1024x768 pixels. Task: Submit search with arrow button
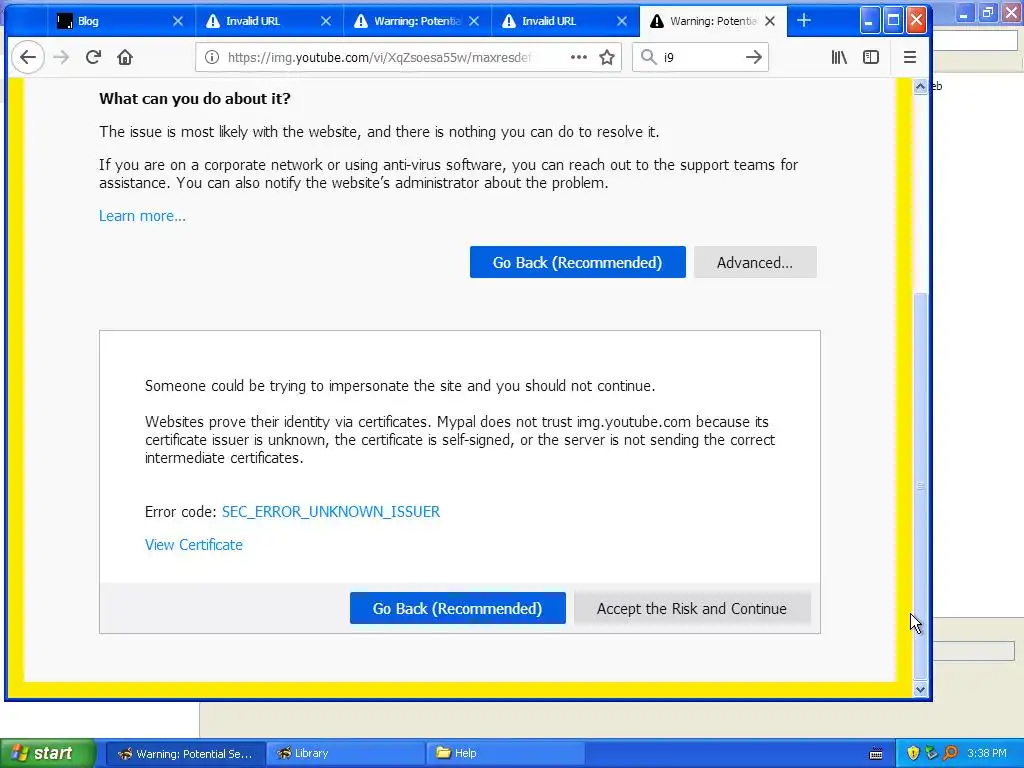click(x=754, y=57)
